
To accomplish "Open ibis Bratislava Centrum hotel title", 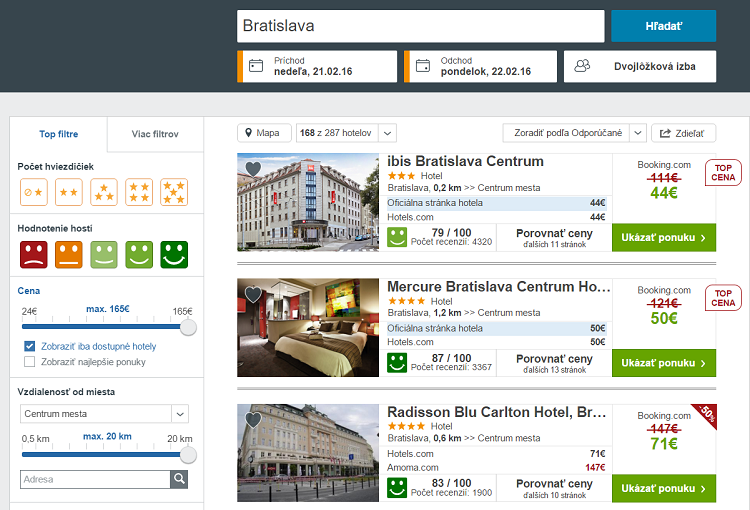I will pos(465,161).
